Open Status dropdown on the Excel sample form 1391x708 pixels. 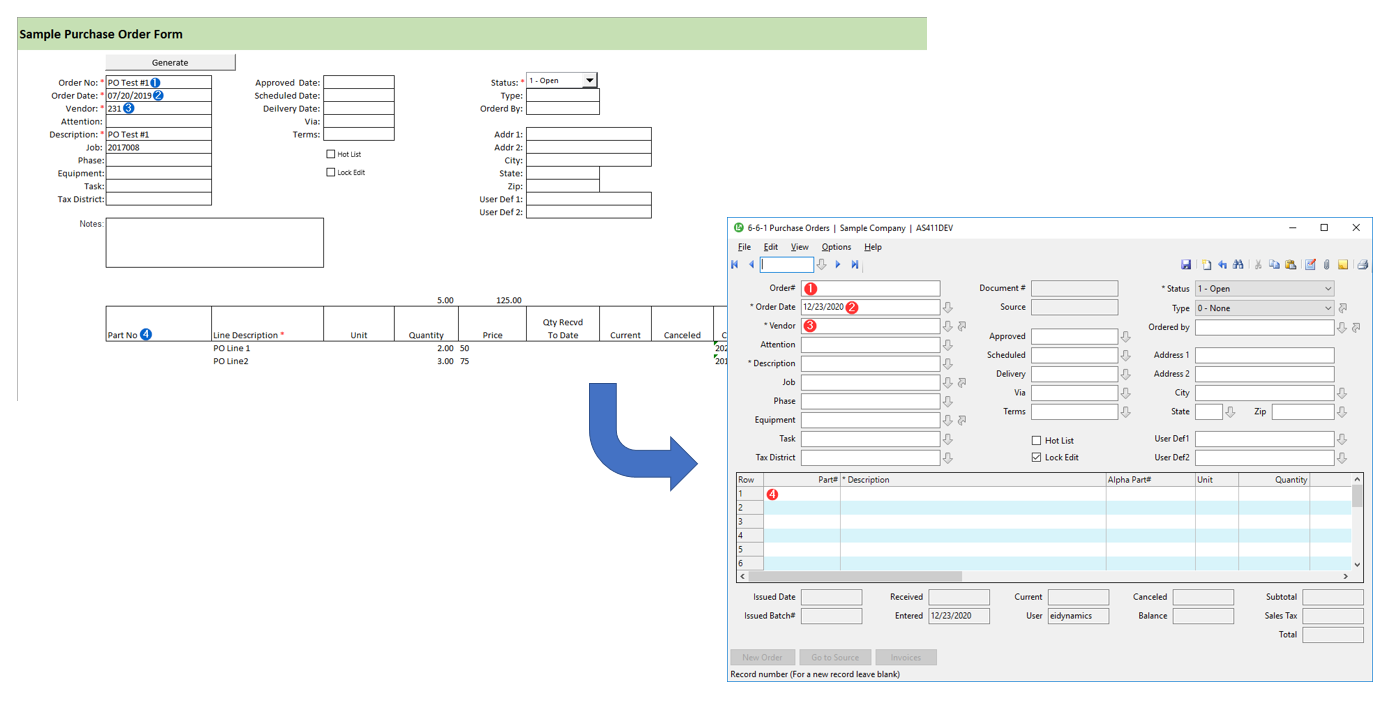click(x=590, y=81)
